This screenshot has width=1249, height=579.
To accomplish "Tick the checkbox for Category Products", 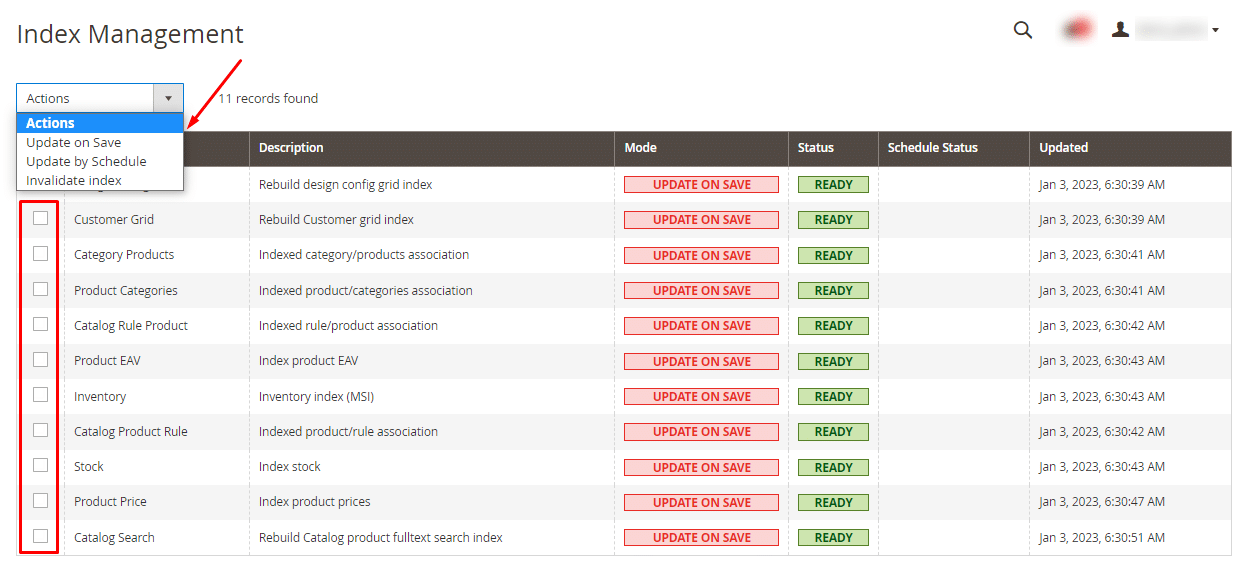I will [40, 254].
